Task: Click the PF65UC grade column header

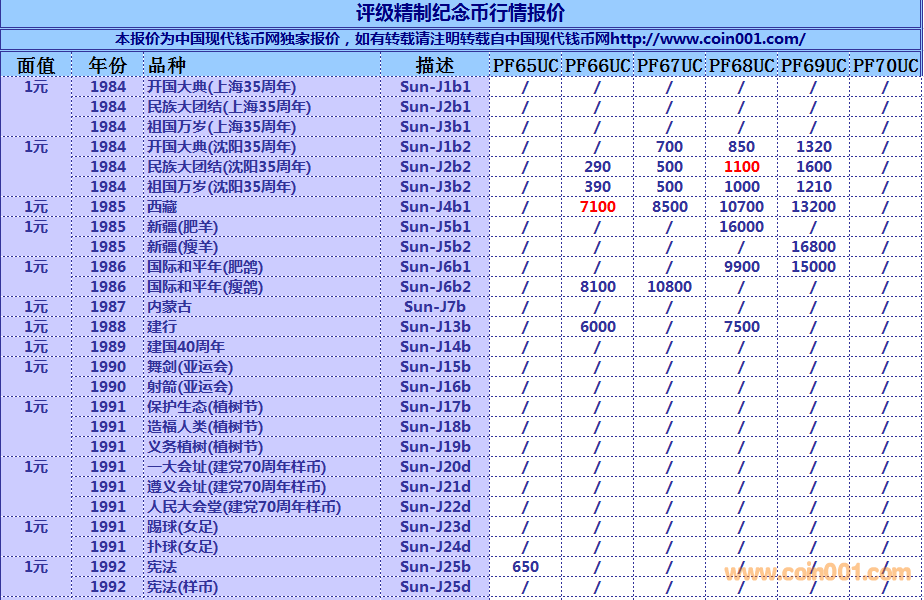Action: 525,66
